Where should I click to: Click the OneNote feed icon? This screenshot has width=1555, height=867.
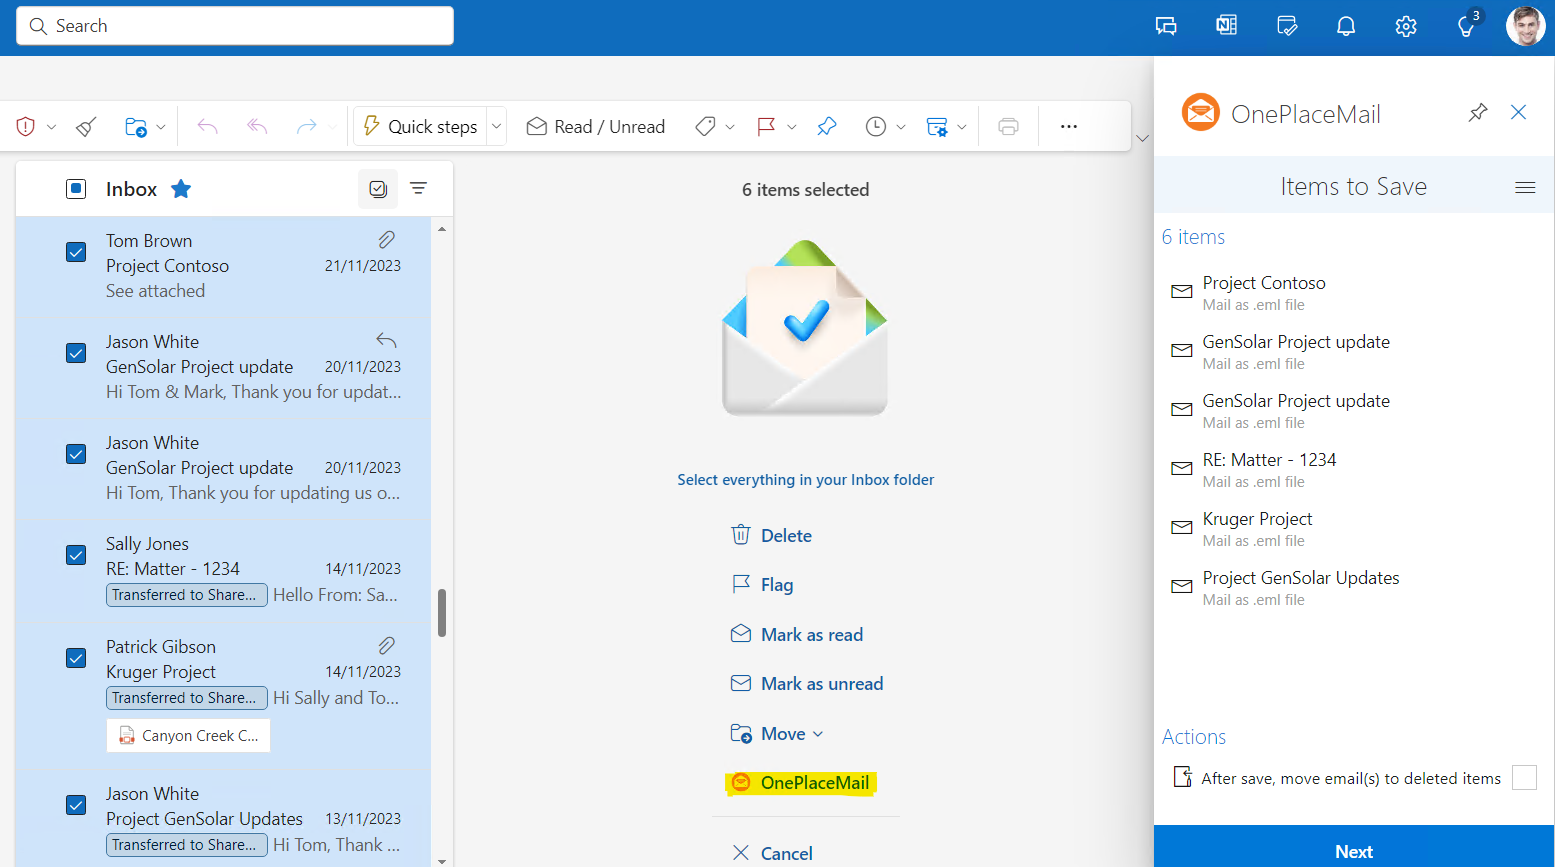(x=1226, y=27)
